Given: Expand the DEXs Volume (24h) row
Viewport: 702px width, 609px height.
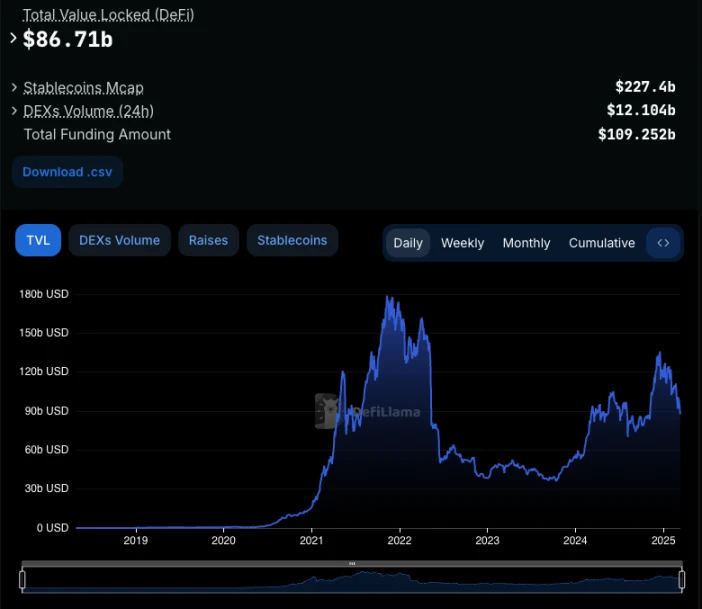Looking at the screenshot, I should coord(14,111).
